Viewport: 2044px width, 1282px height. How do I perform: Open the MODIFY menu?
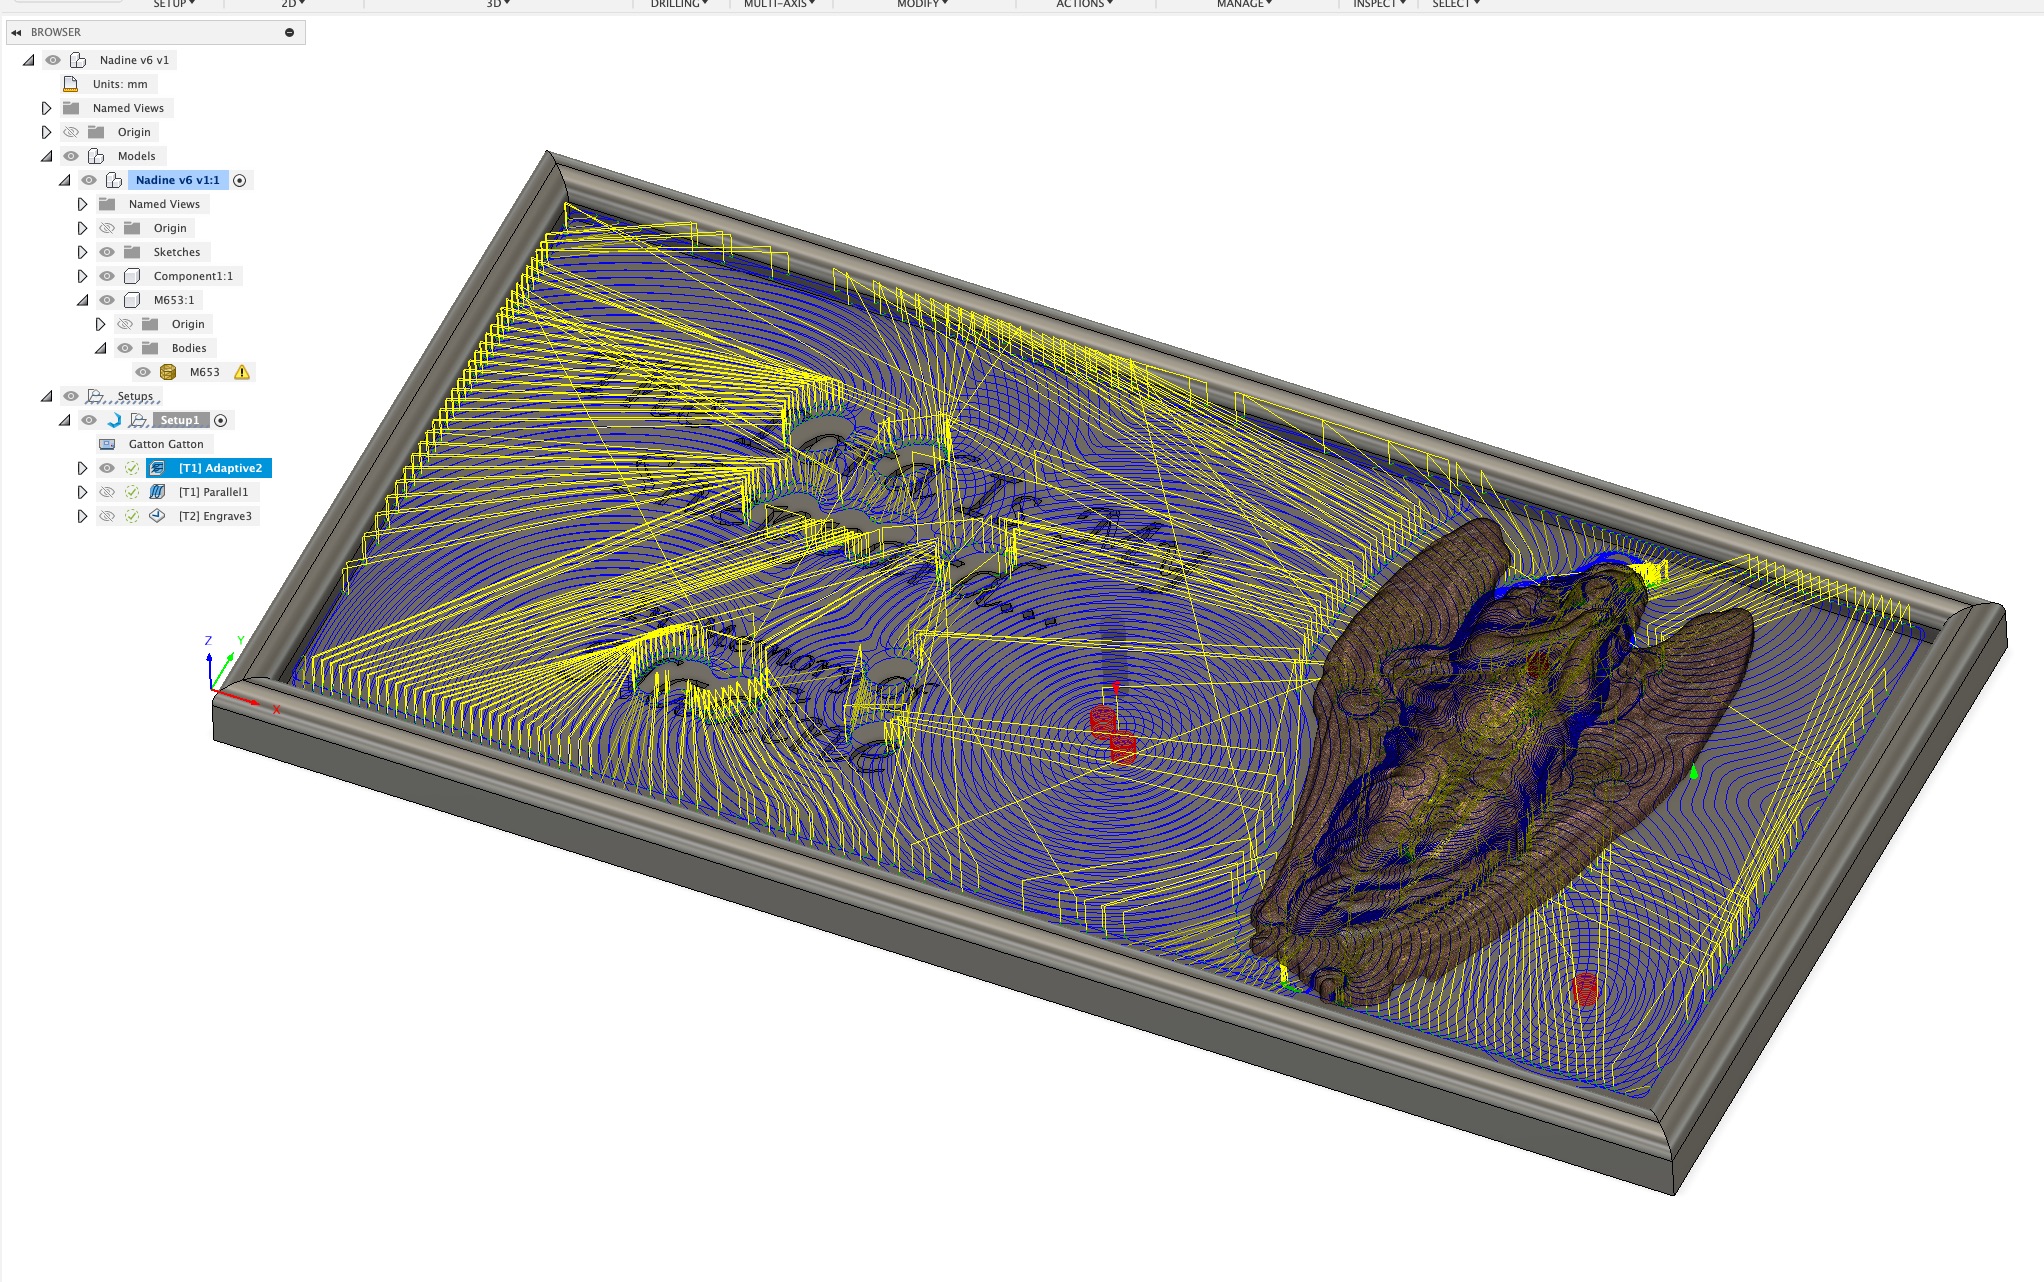point(919,4)
